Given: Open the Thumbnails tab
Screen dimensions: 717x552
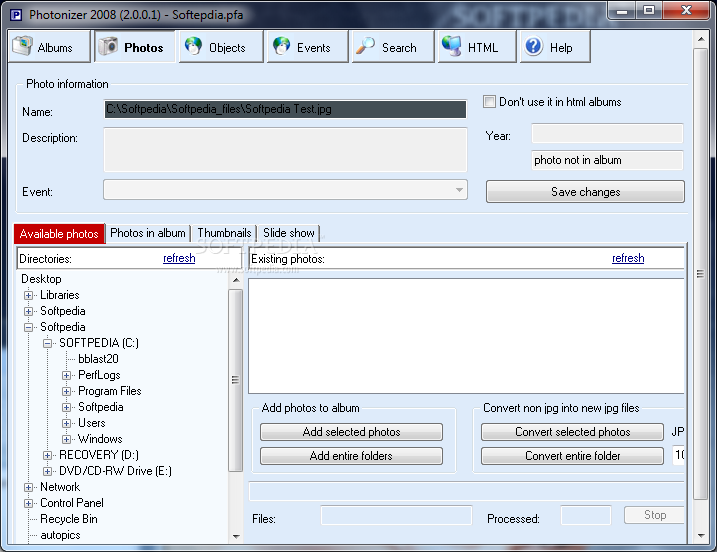Looking at the screenshot, I should point(224,233).
